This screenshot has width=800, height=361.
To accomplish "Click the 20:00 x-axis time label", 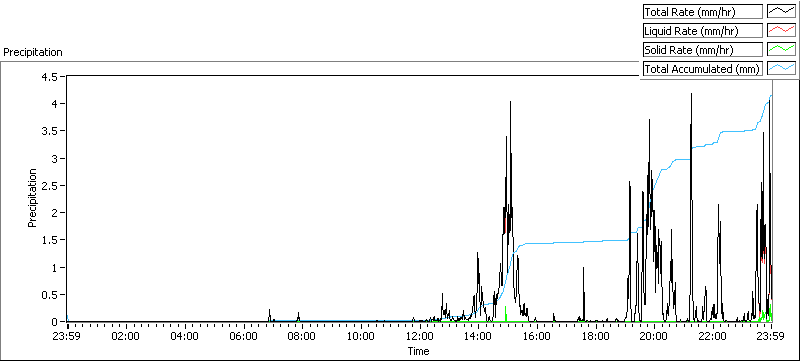I will (654, 336).
